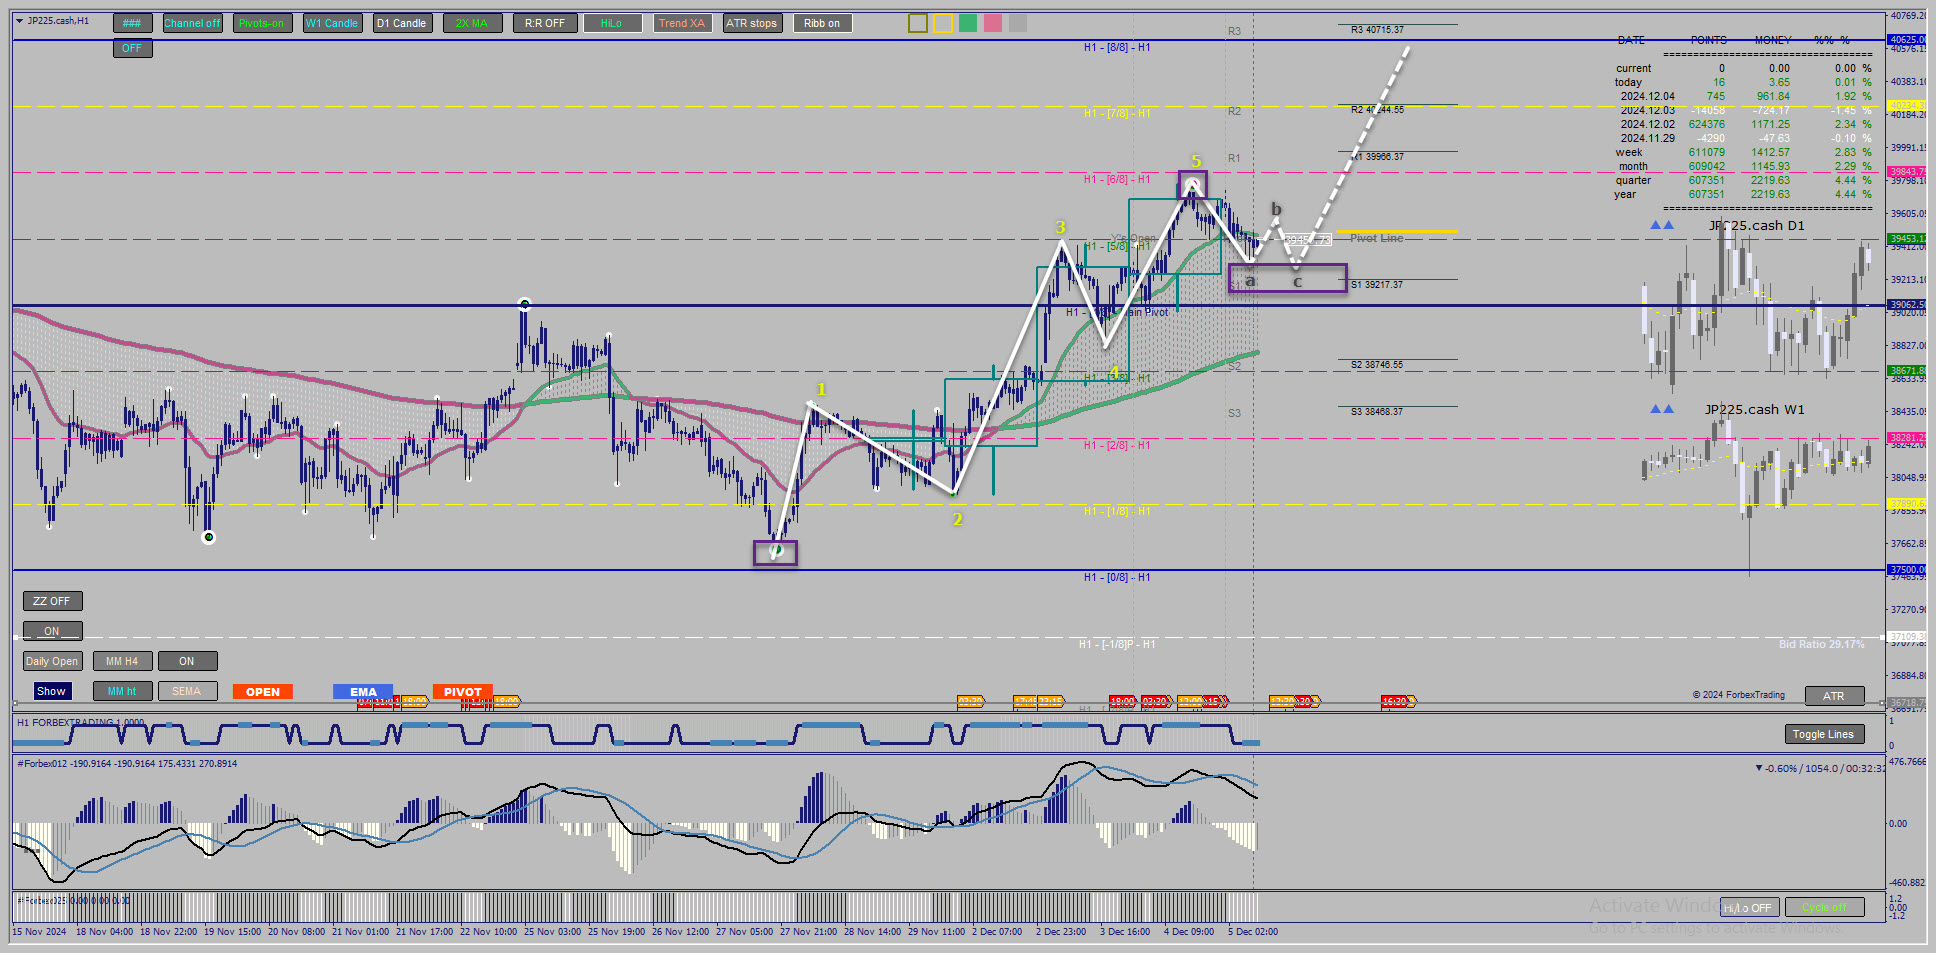The width and height of the screenshot is (1936, 953).
Task: Open the JP225.cash,H1 chart dropdown arrow
Action: click(19, 21)
